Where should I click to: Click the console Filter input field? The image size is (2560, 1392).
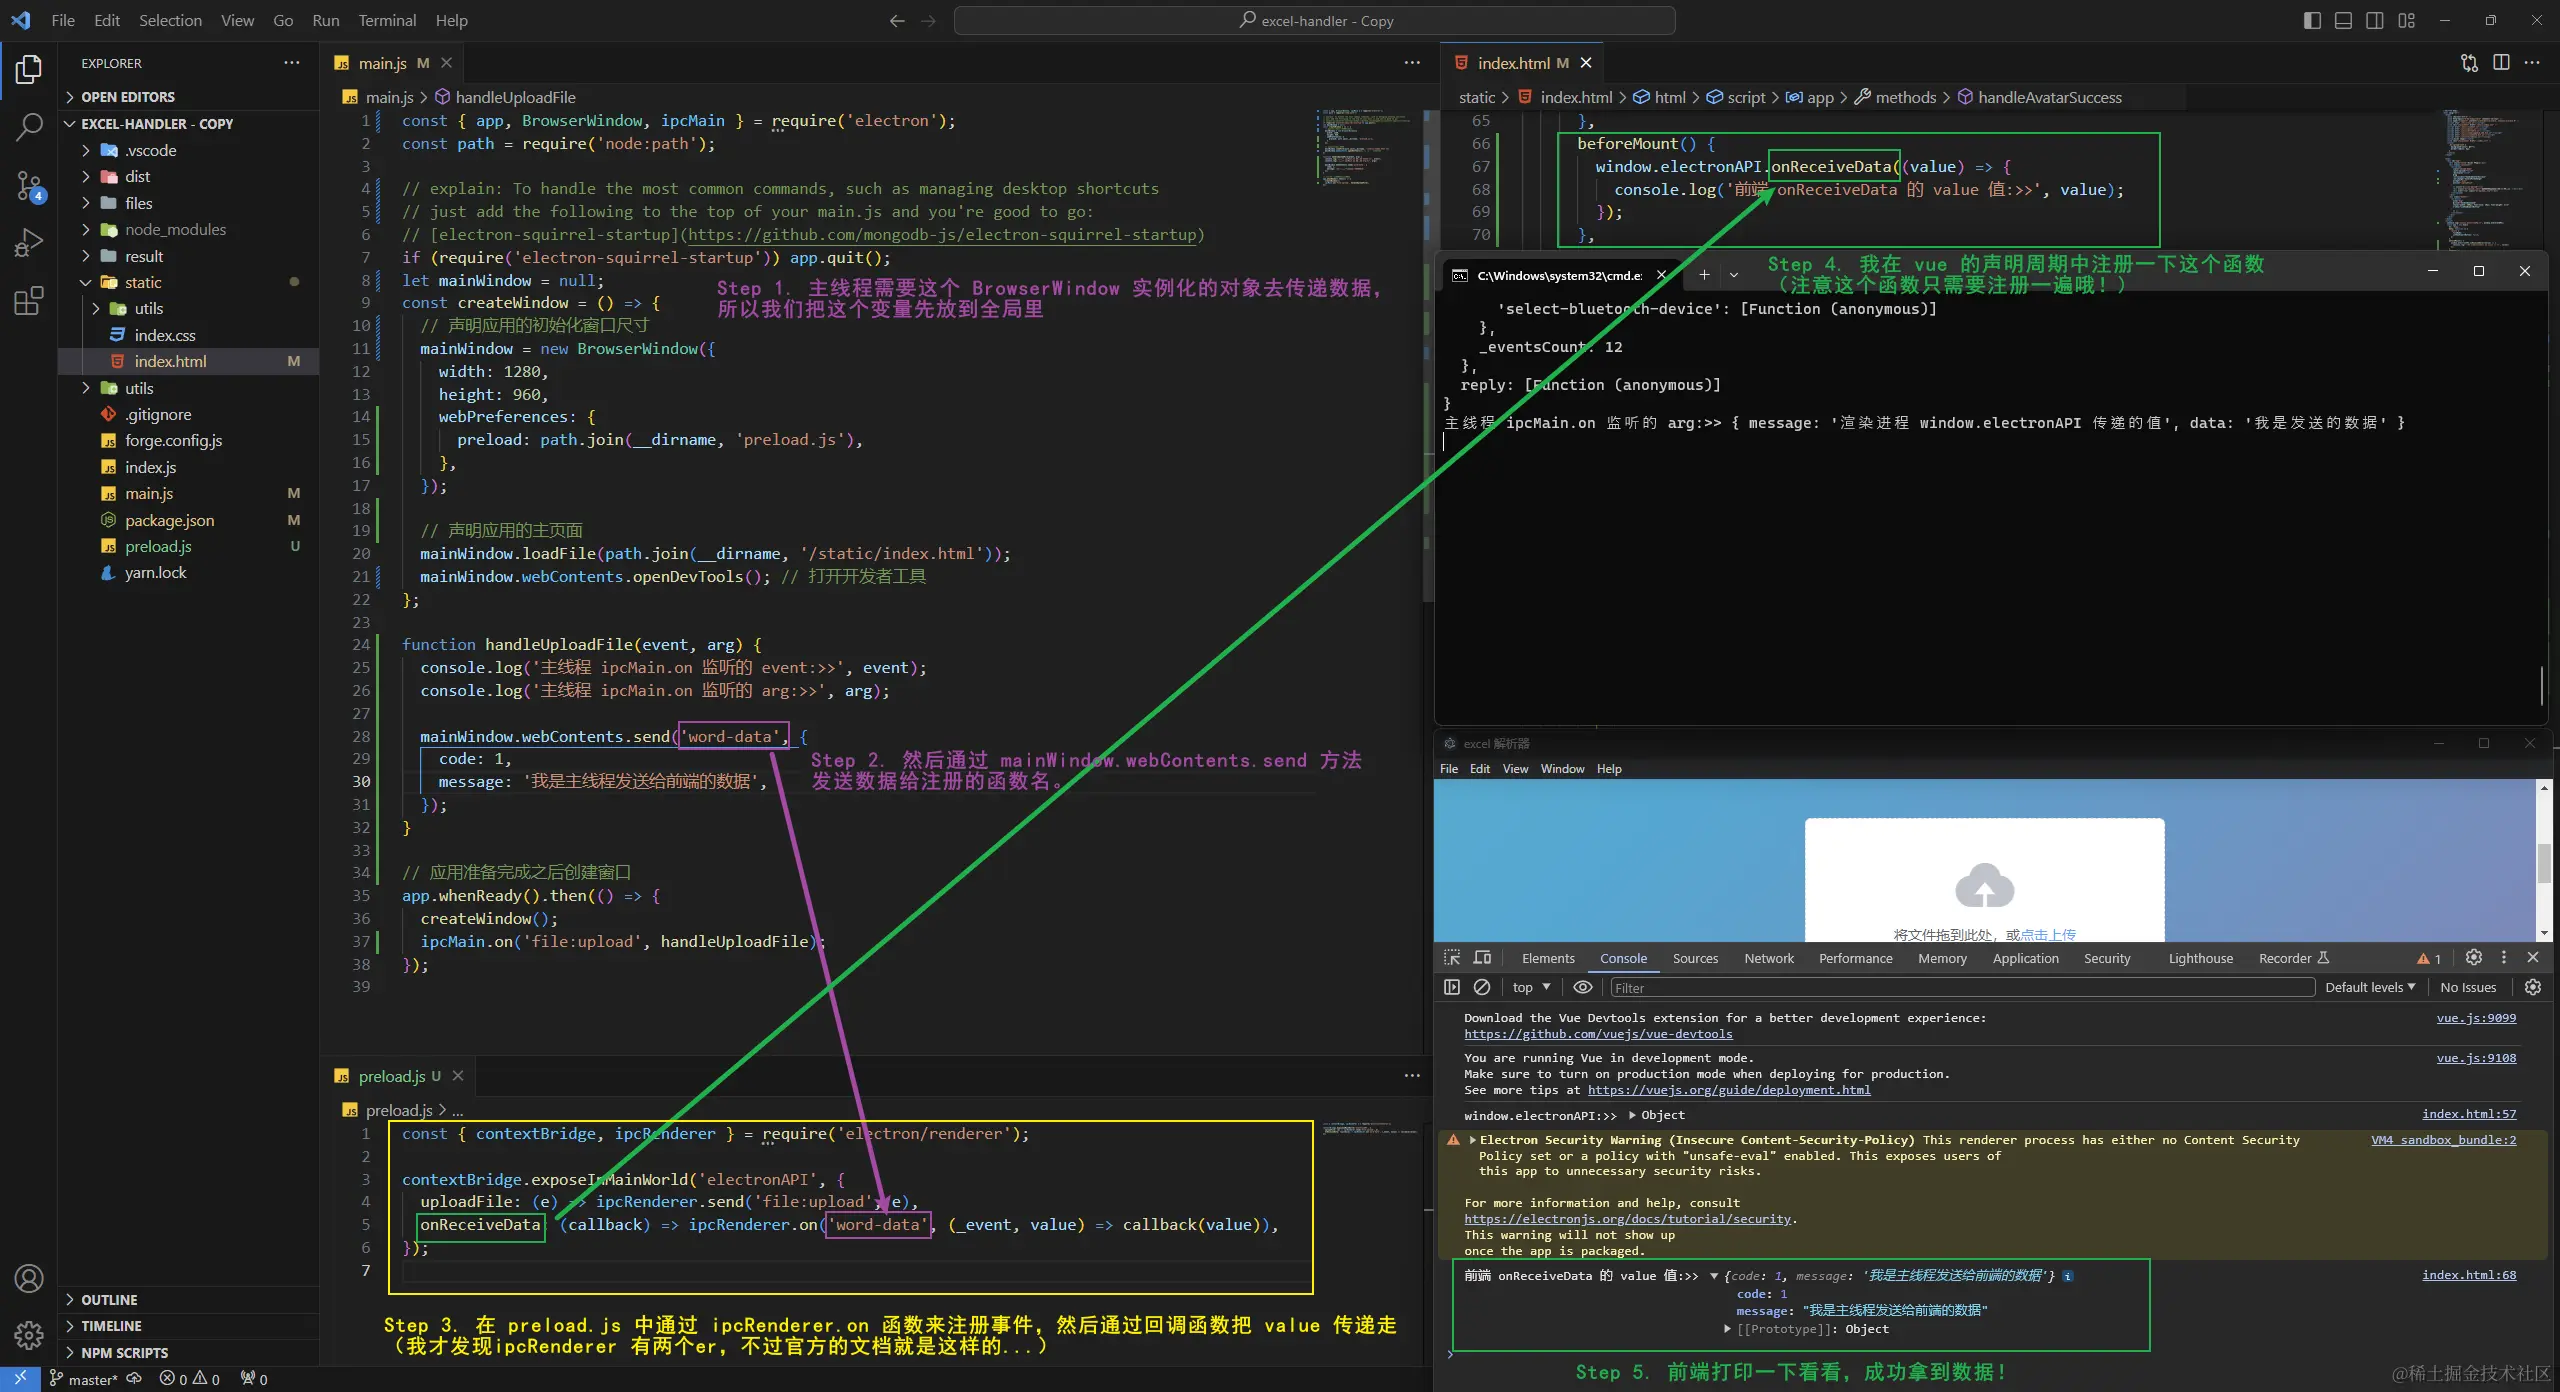click(x=1962, y=988)
